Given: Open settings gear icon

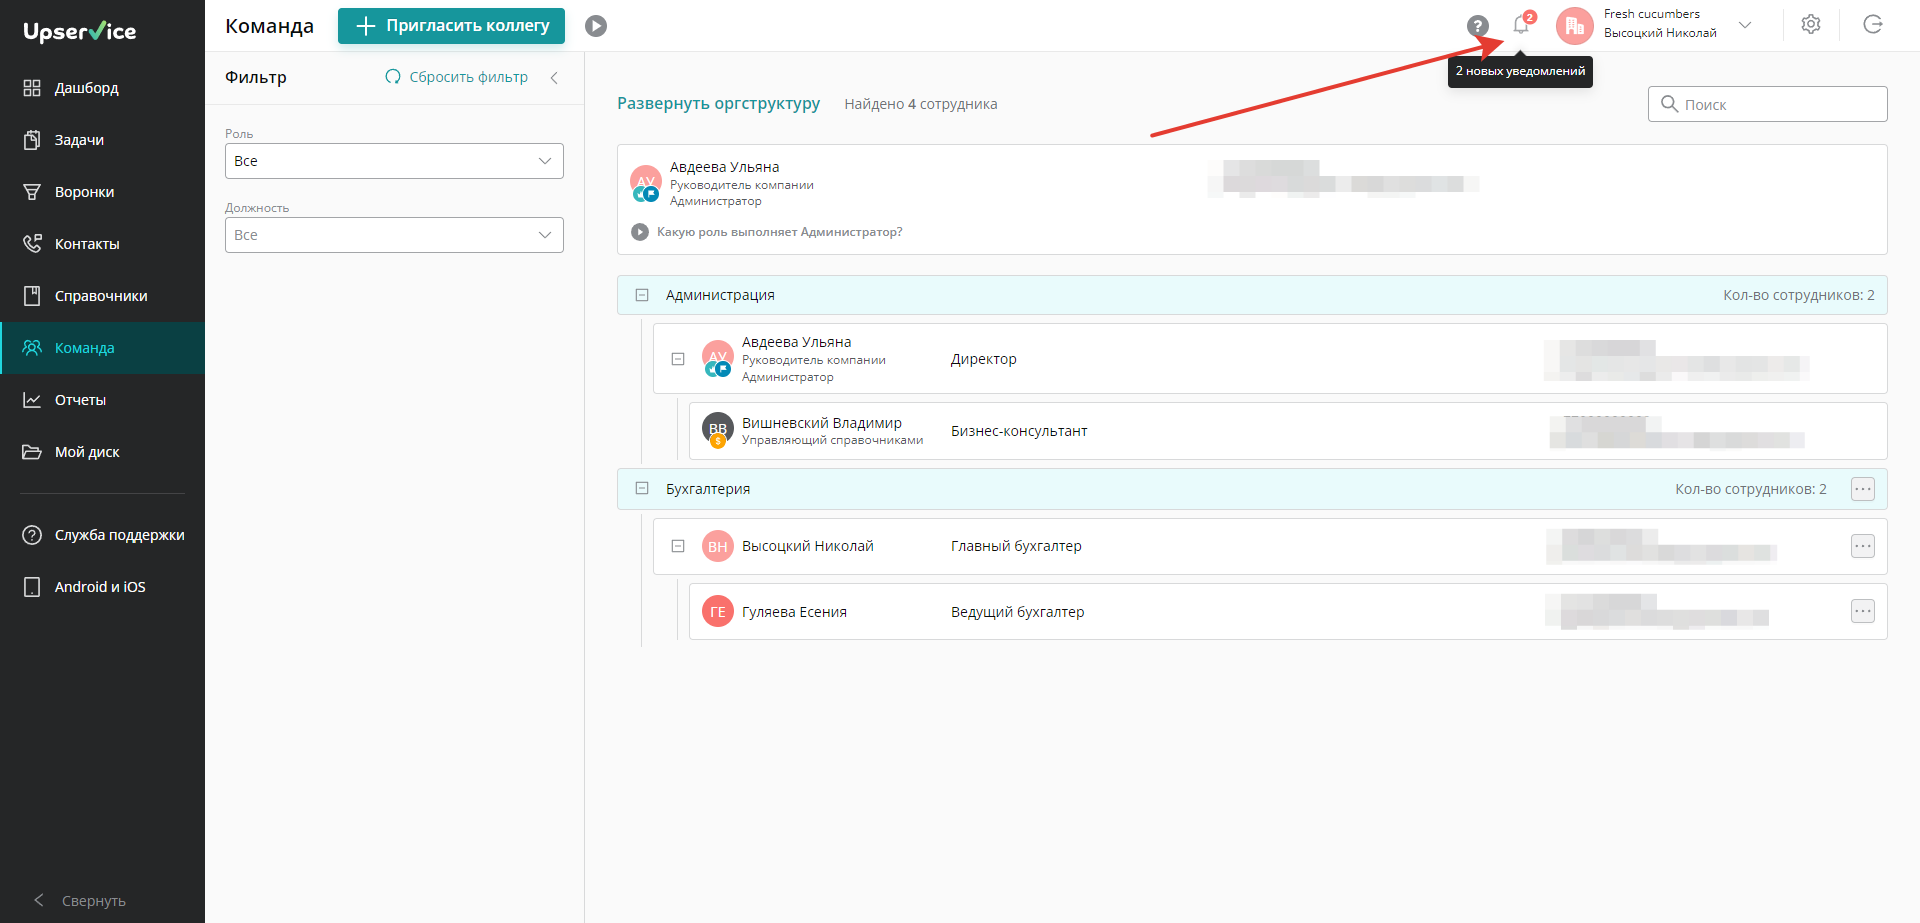Looking at the screenshot, I should pyautogui.click(x=1811, y=25).
